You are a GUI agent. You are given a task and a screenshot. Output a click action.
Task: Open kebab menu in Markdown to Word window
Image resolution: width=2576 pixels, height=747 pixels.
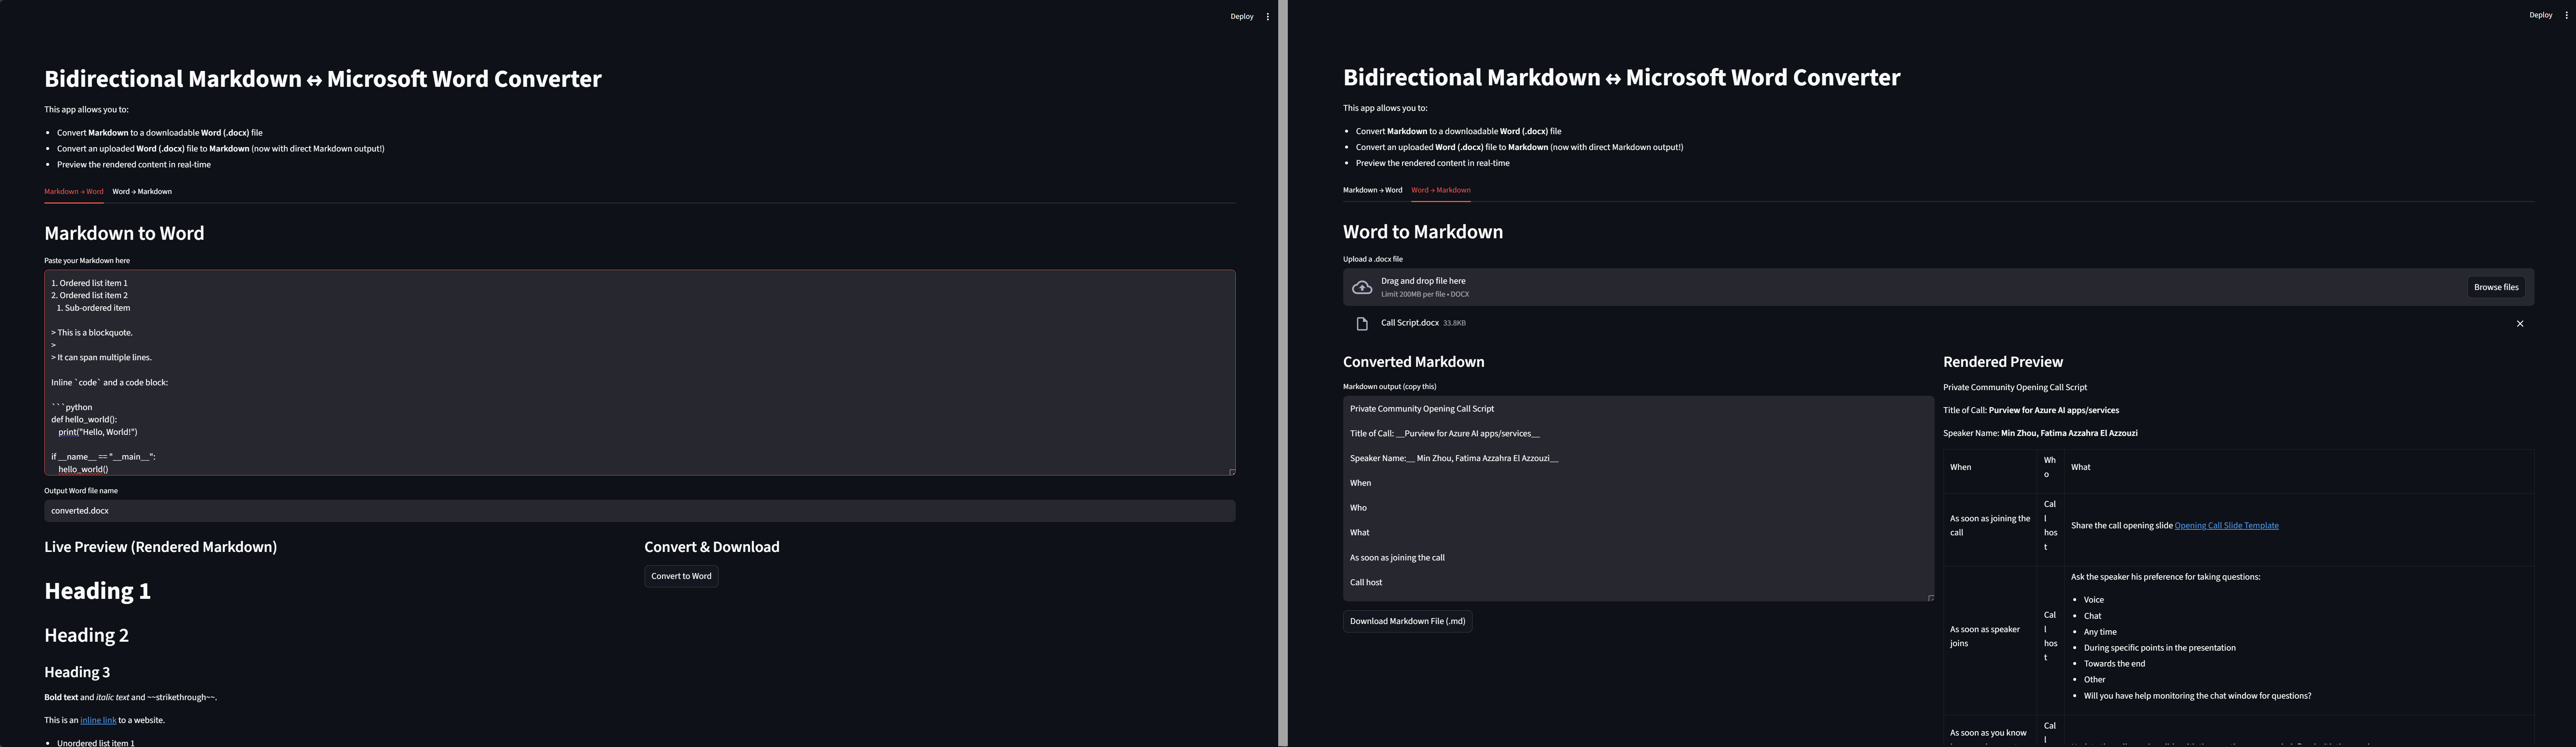tap(1267, 17)
